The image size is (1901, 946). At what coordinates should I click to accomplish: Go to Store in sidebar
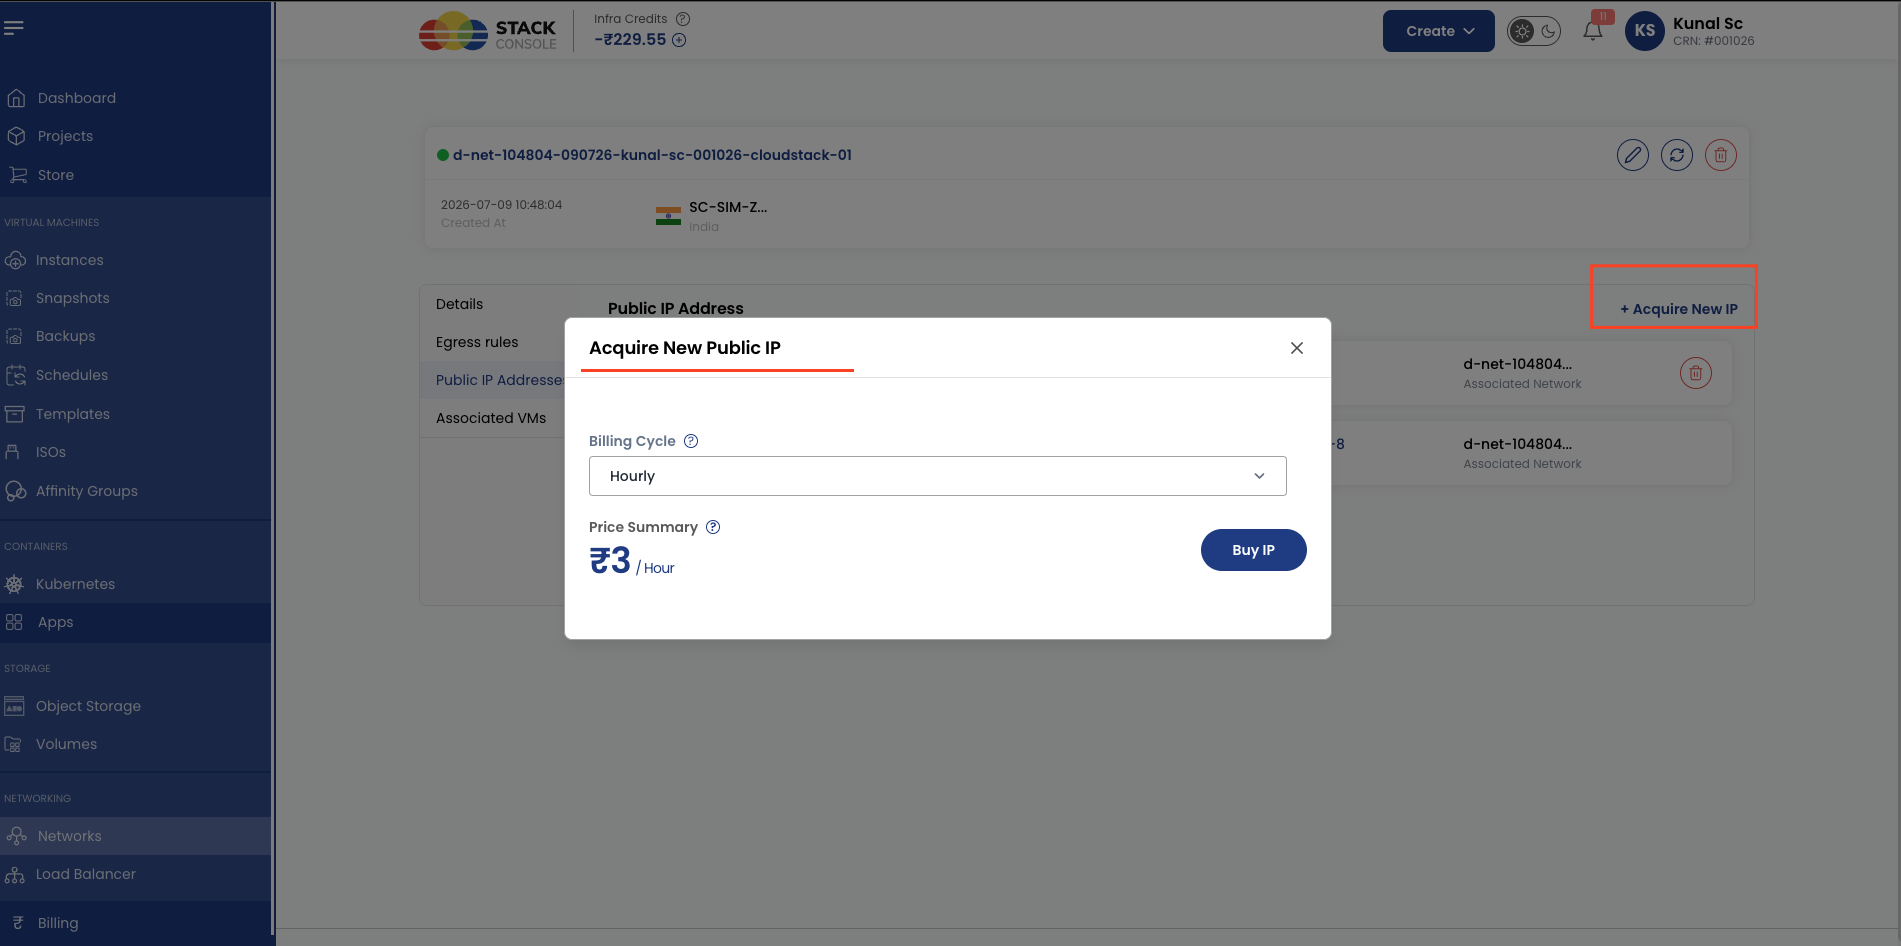coord(56,175)
